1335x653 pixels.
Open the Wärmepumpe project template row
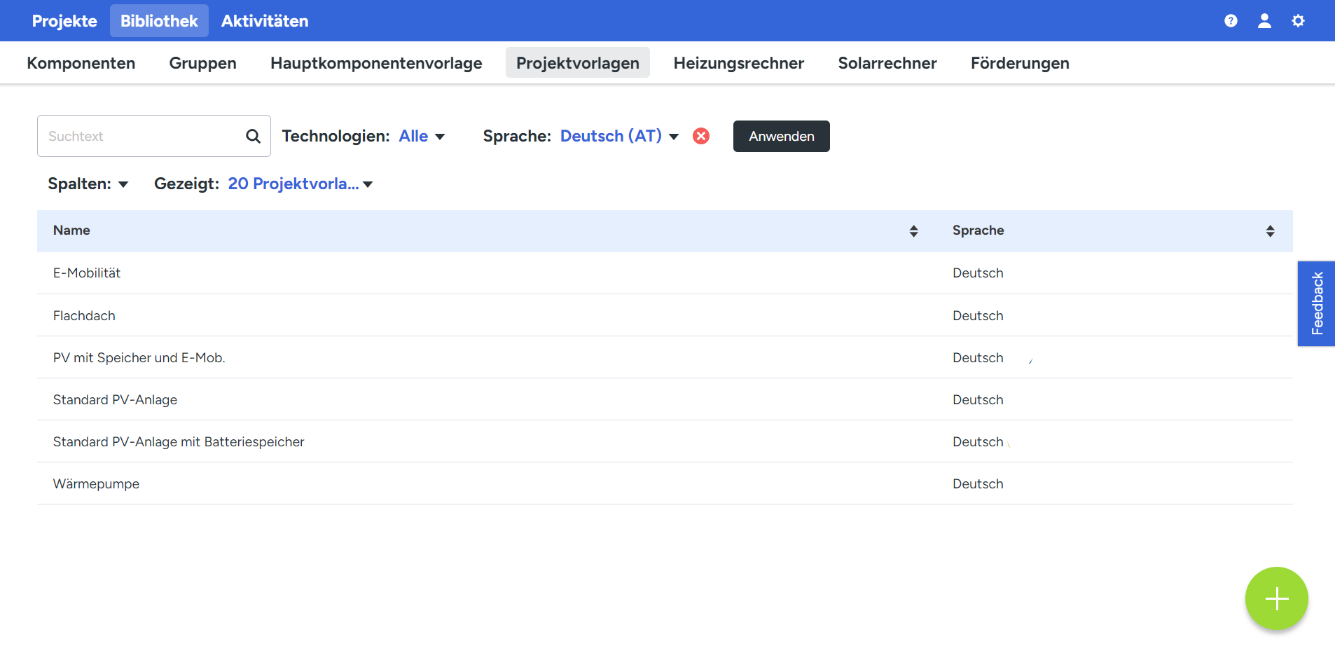[96, 484]
